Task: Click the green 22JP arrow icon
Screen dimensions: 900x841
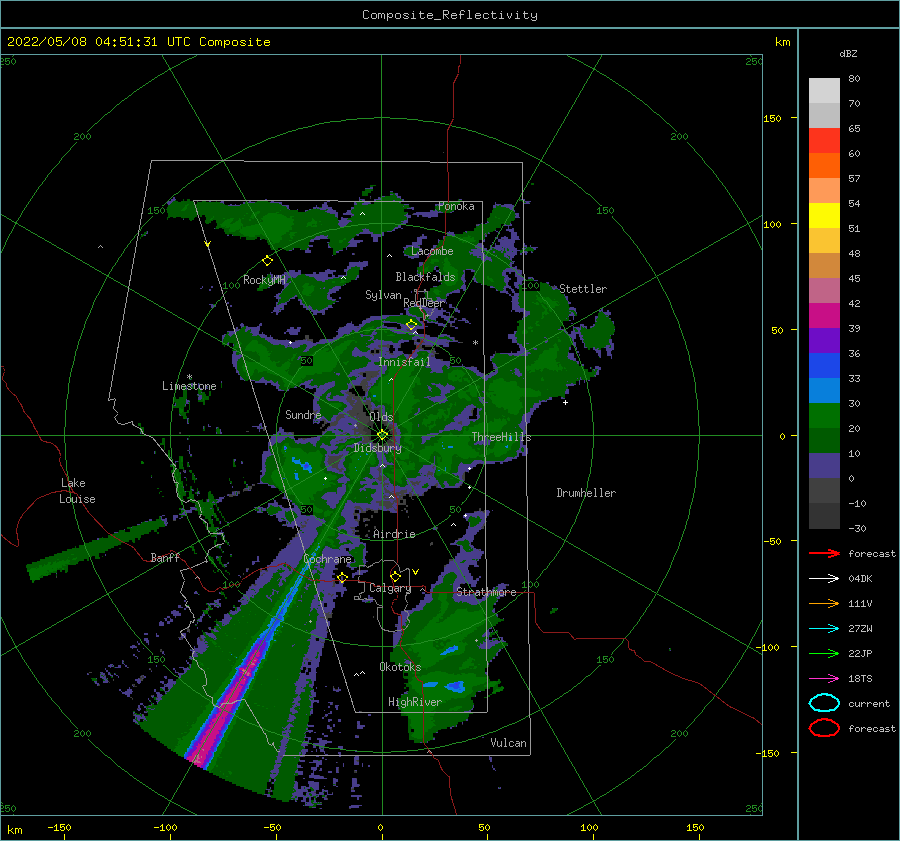Action: pyautogui.click(x=824, y=653)
